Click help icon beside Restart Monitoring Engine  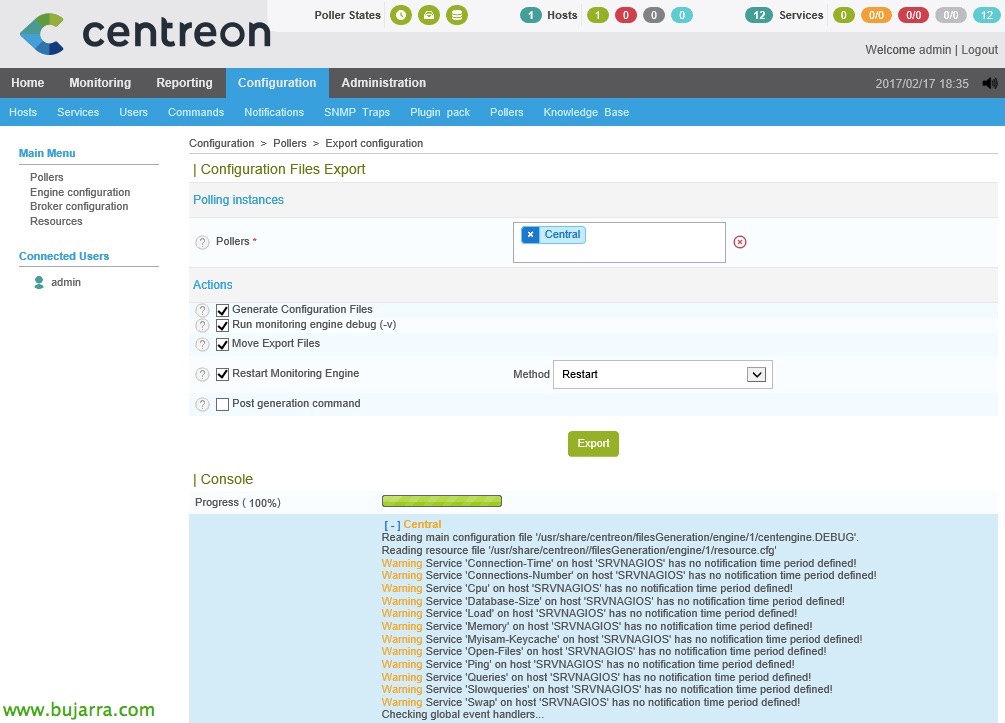(x=202, y=375)
